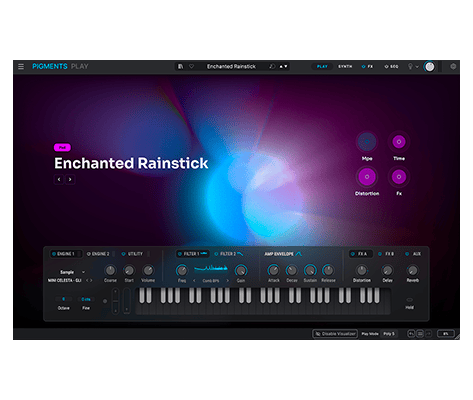Click the FX A Distortion knob

(x=361, y=270)
